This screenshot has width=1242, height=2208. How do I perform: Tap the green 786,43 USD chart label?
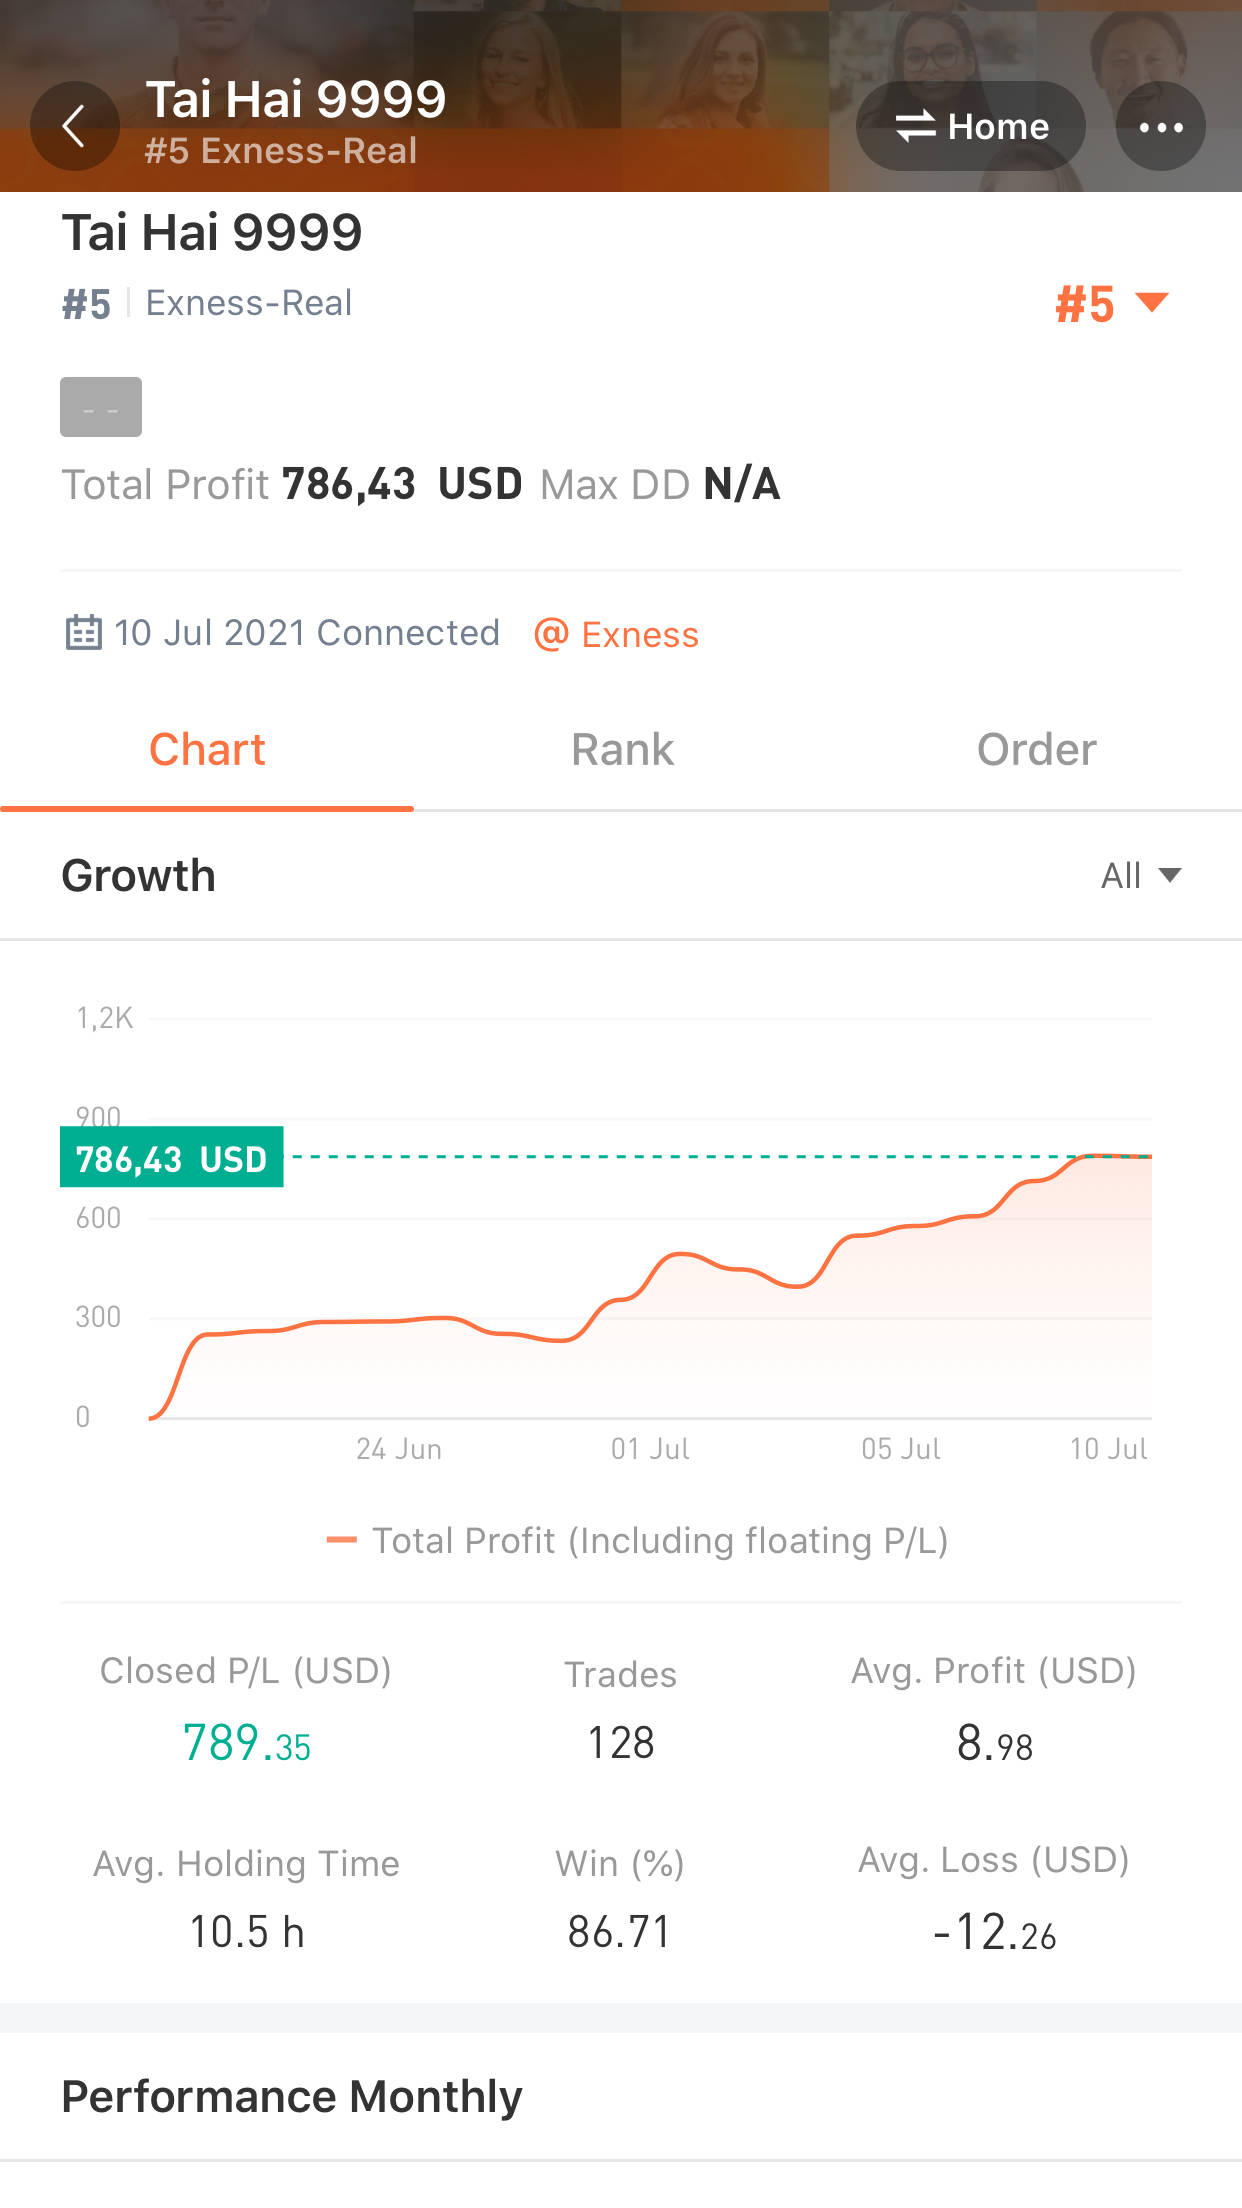coord(172,1158)
